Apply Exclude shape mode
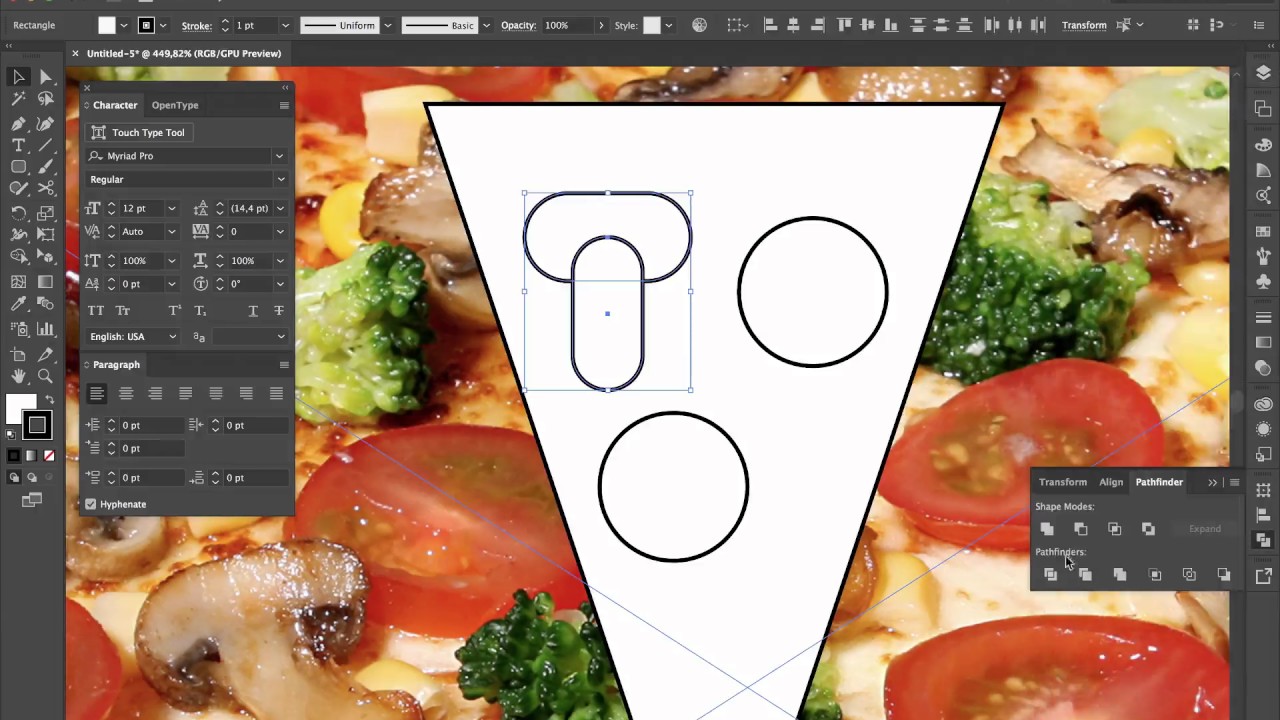This screenshot has width=1280, height=720. (1149, 529)
